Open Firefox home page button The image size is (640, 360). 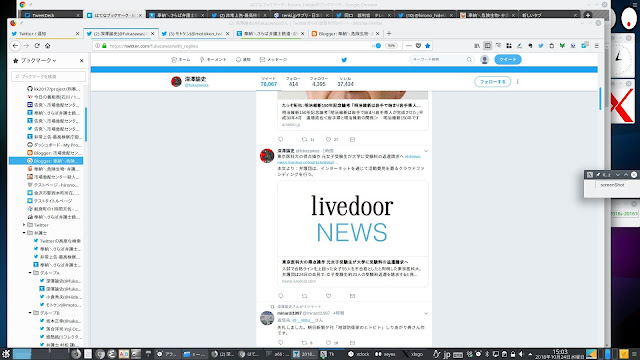pyautogui.click(x=47, y=46)
